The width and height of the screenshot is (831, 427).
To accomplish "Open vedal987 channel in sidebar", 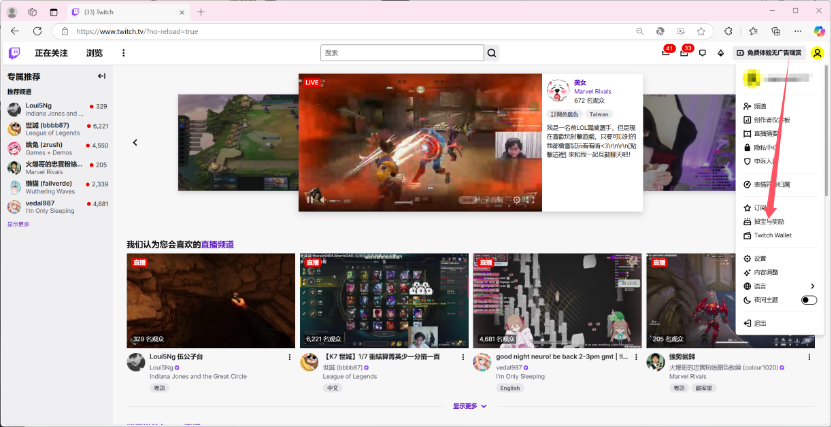I will click(x=57, y=207).
